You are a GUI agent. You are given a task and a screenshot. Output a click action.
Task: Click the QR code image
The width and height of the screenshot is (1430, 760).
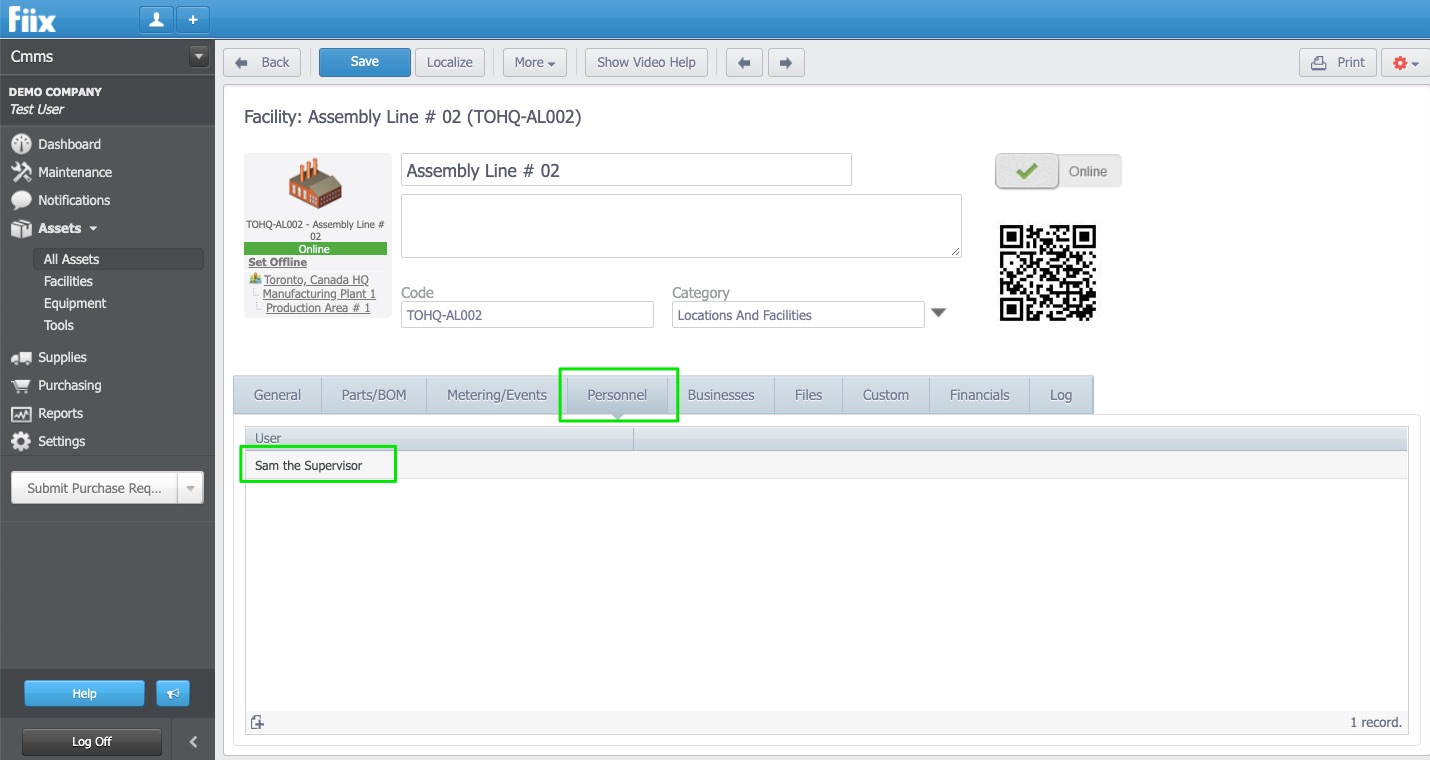pos(1047,272)
